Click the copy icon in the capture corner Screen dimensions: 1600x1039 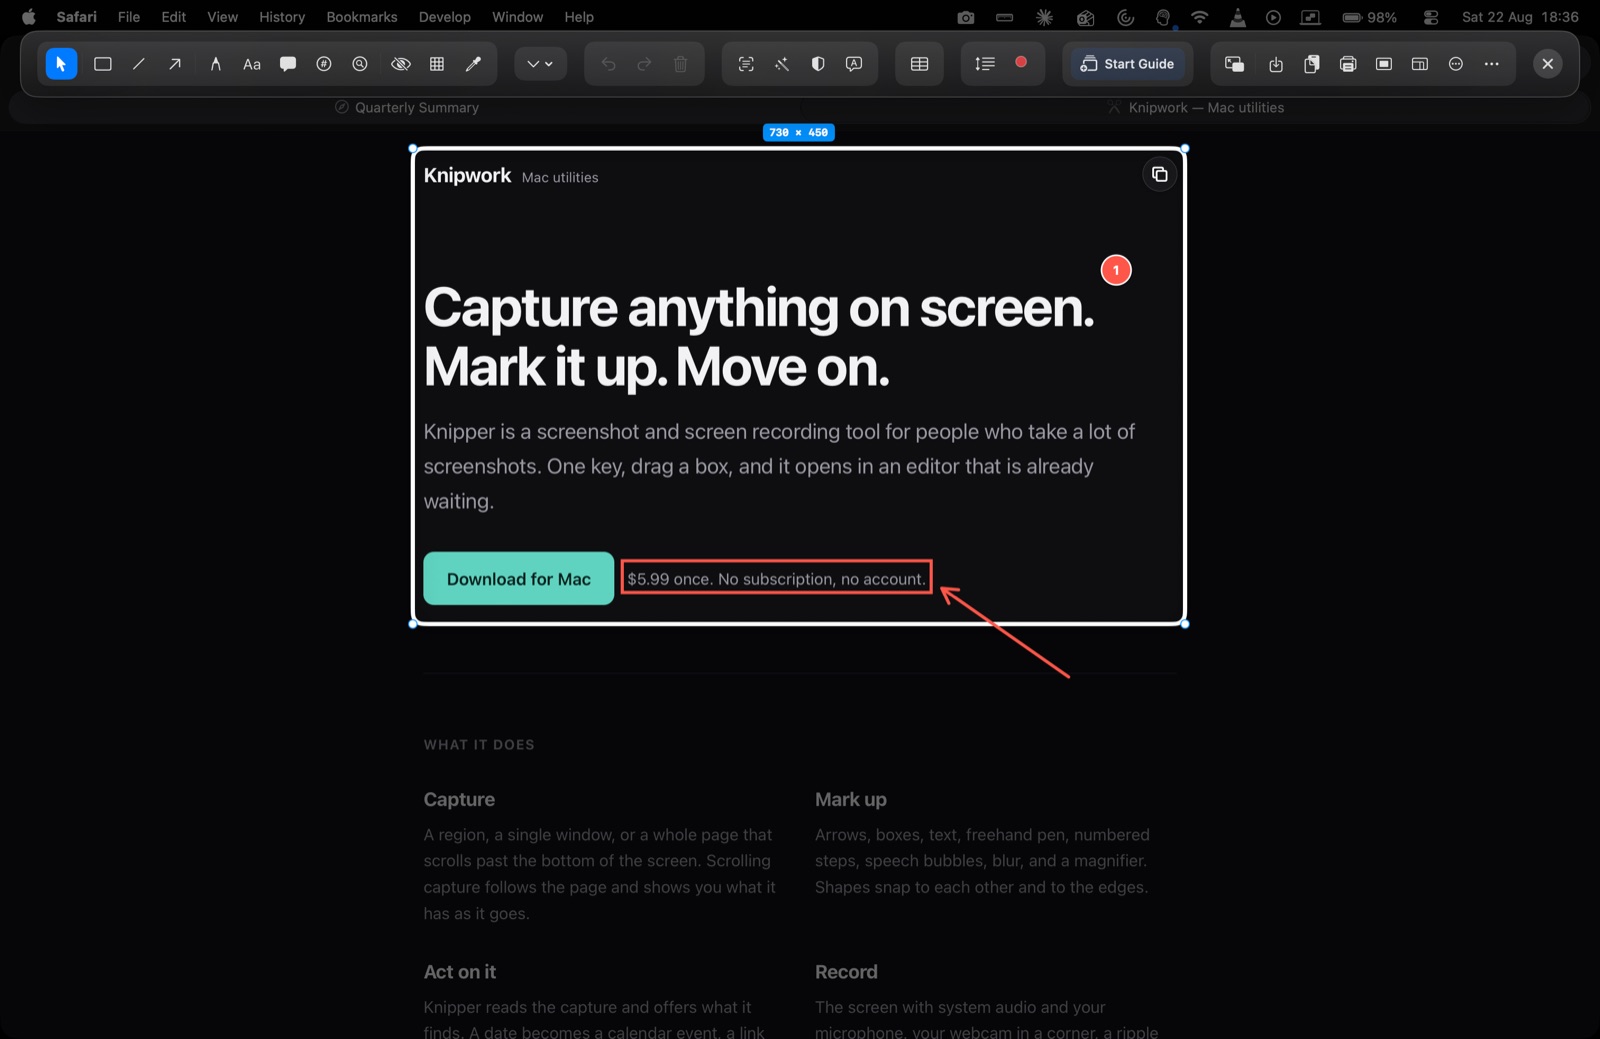pos(1159,175)
